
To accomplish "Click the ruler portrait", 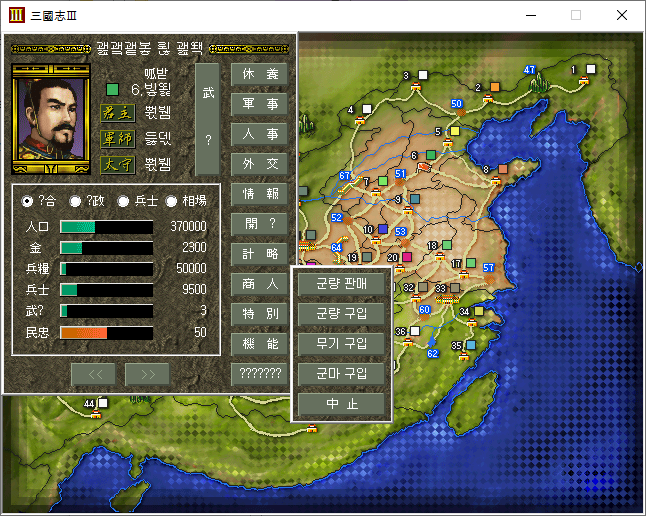I will tap(51, 119).
